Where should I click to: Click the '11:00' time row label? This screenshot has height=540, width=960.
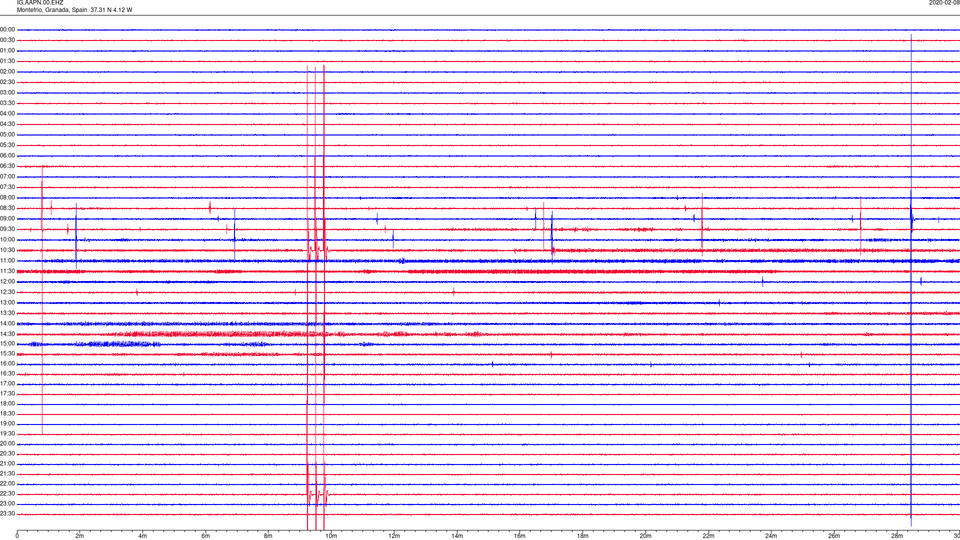7,261
